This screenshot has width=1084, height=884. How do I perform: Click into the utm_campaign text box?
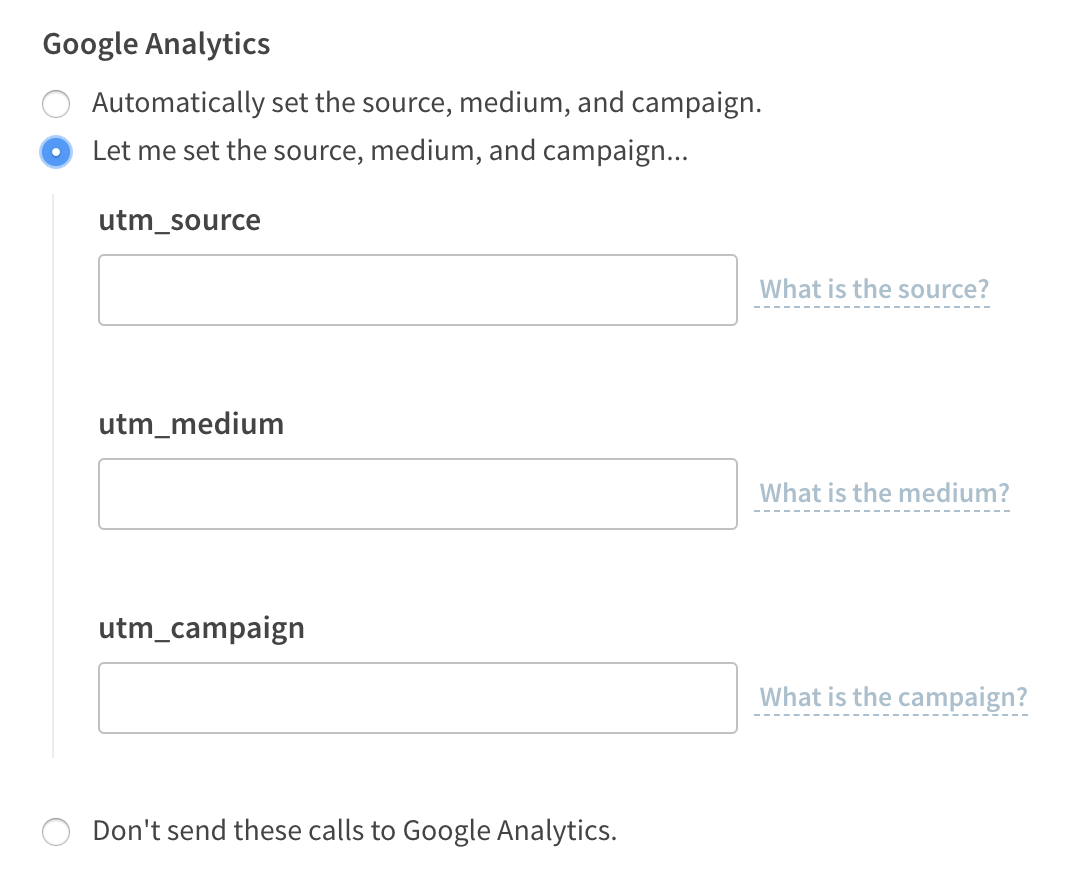pos(417,698)
